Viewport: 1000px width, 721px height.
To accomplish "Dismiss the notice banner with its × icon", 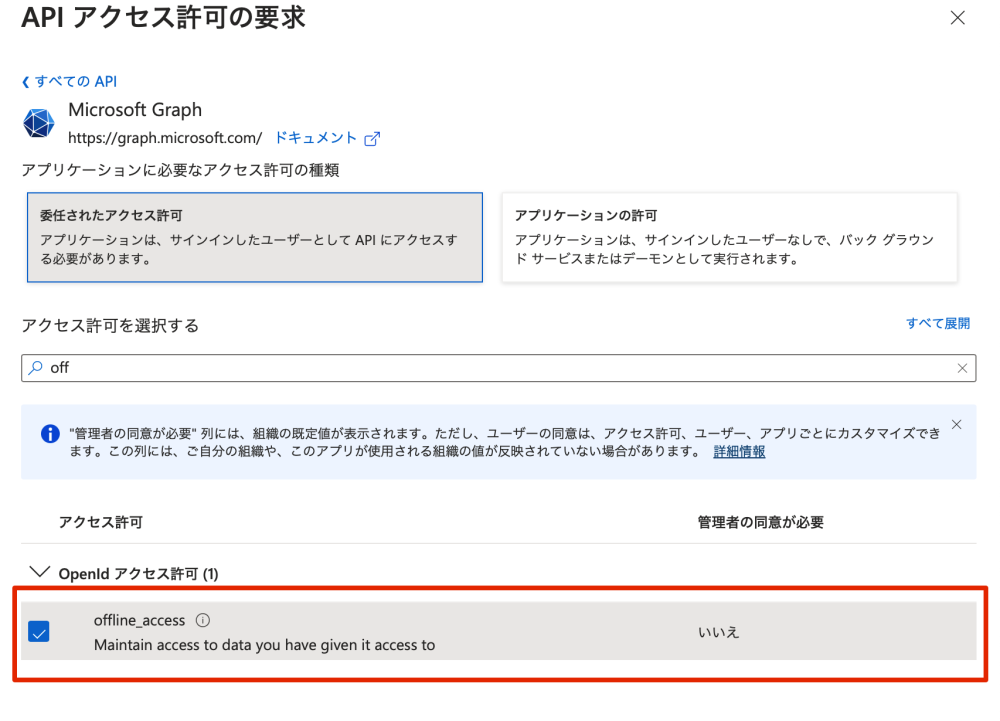I will (957, 423).
